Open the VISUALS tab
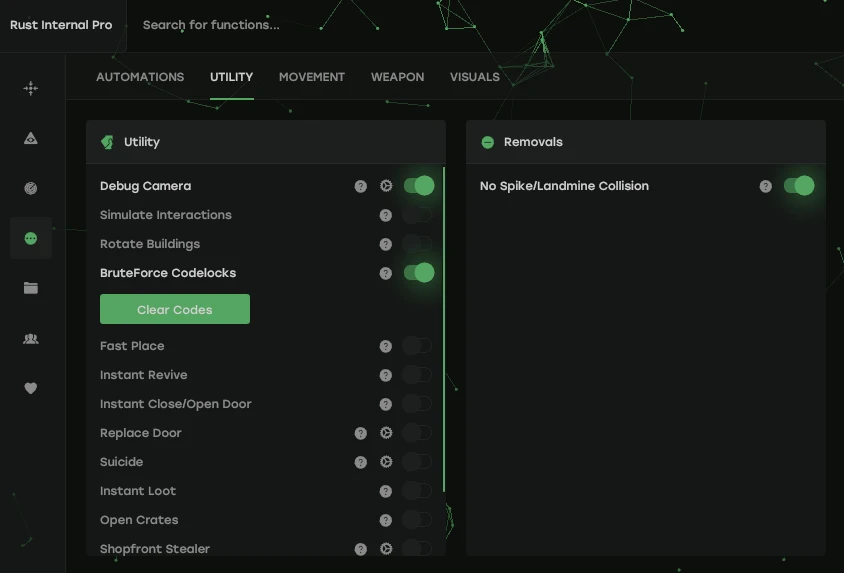Screen dimensions: 844x573 475,77
